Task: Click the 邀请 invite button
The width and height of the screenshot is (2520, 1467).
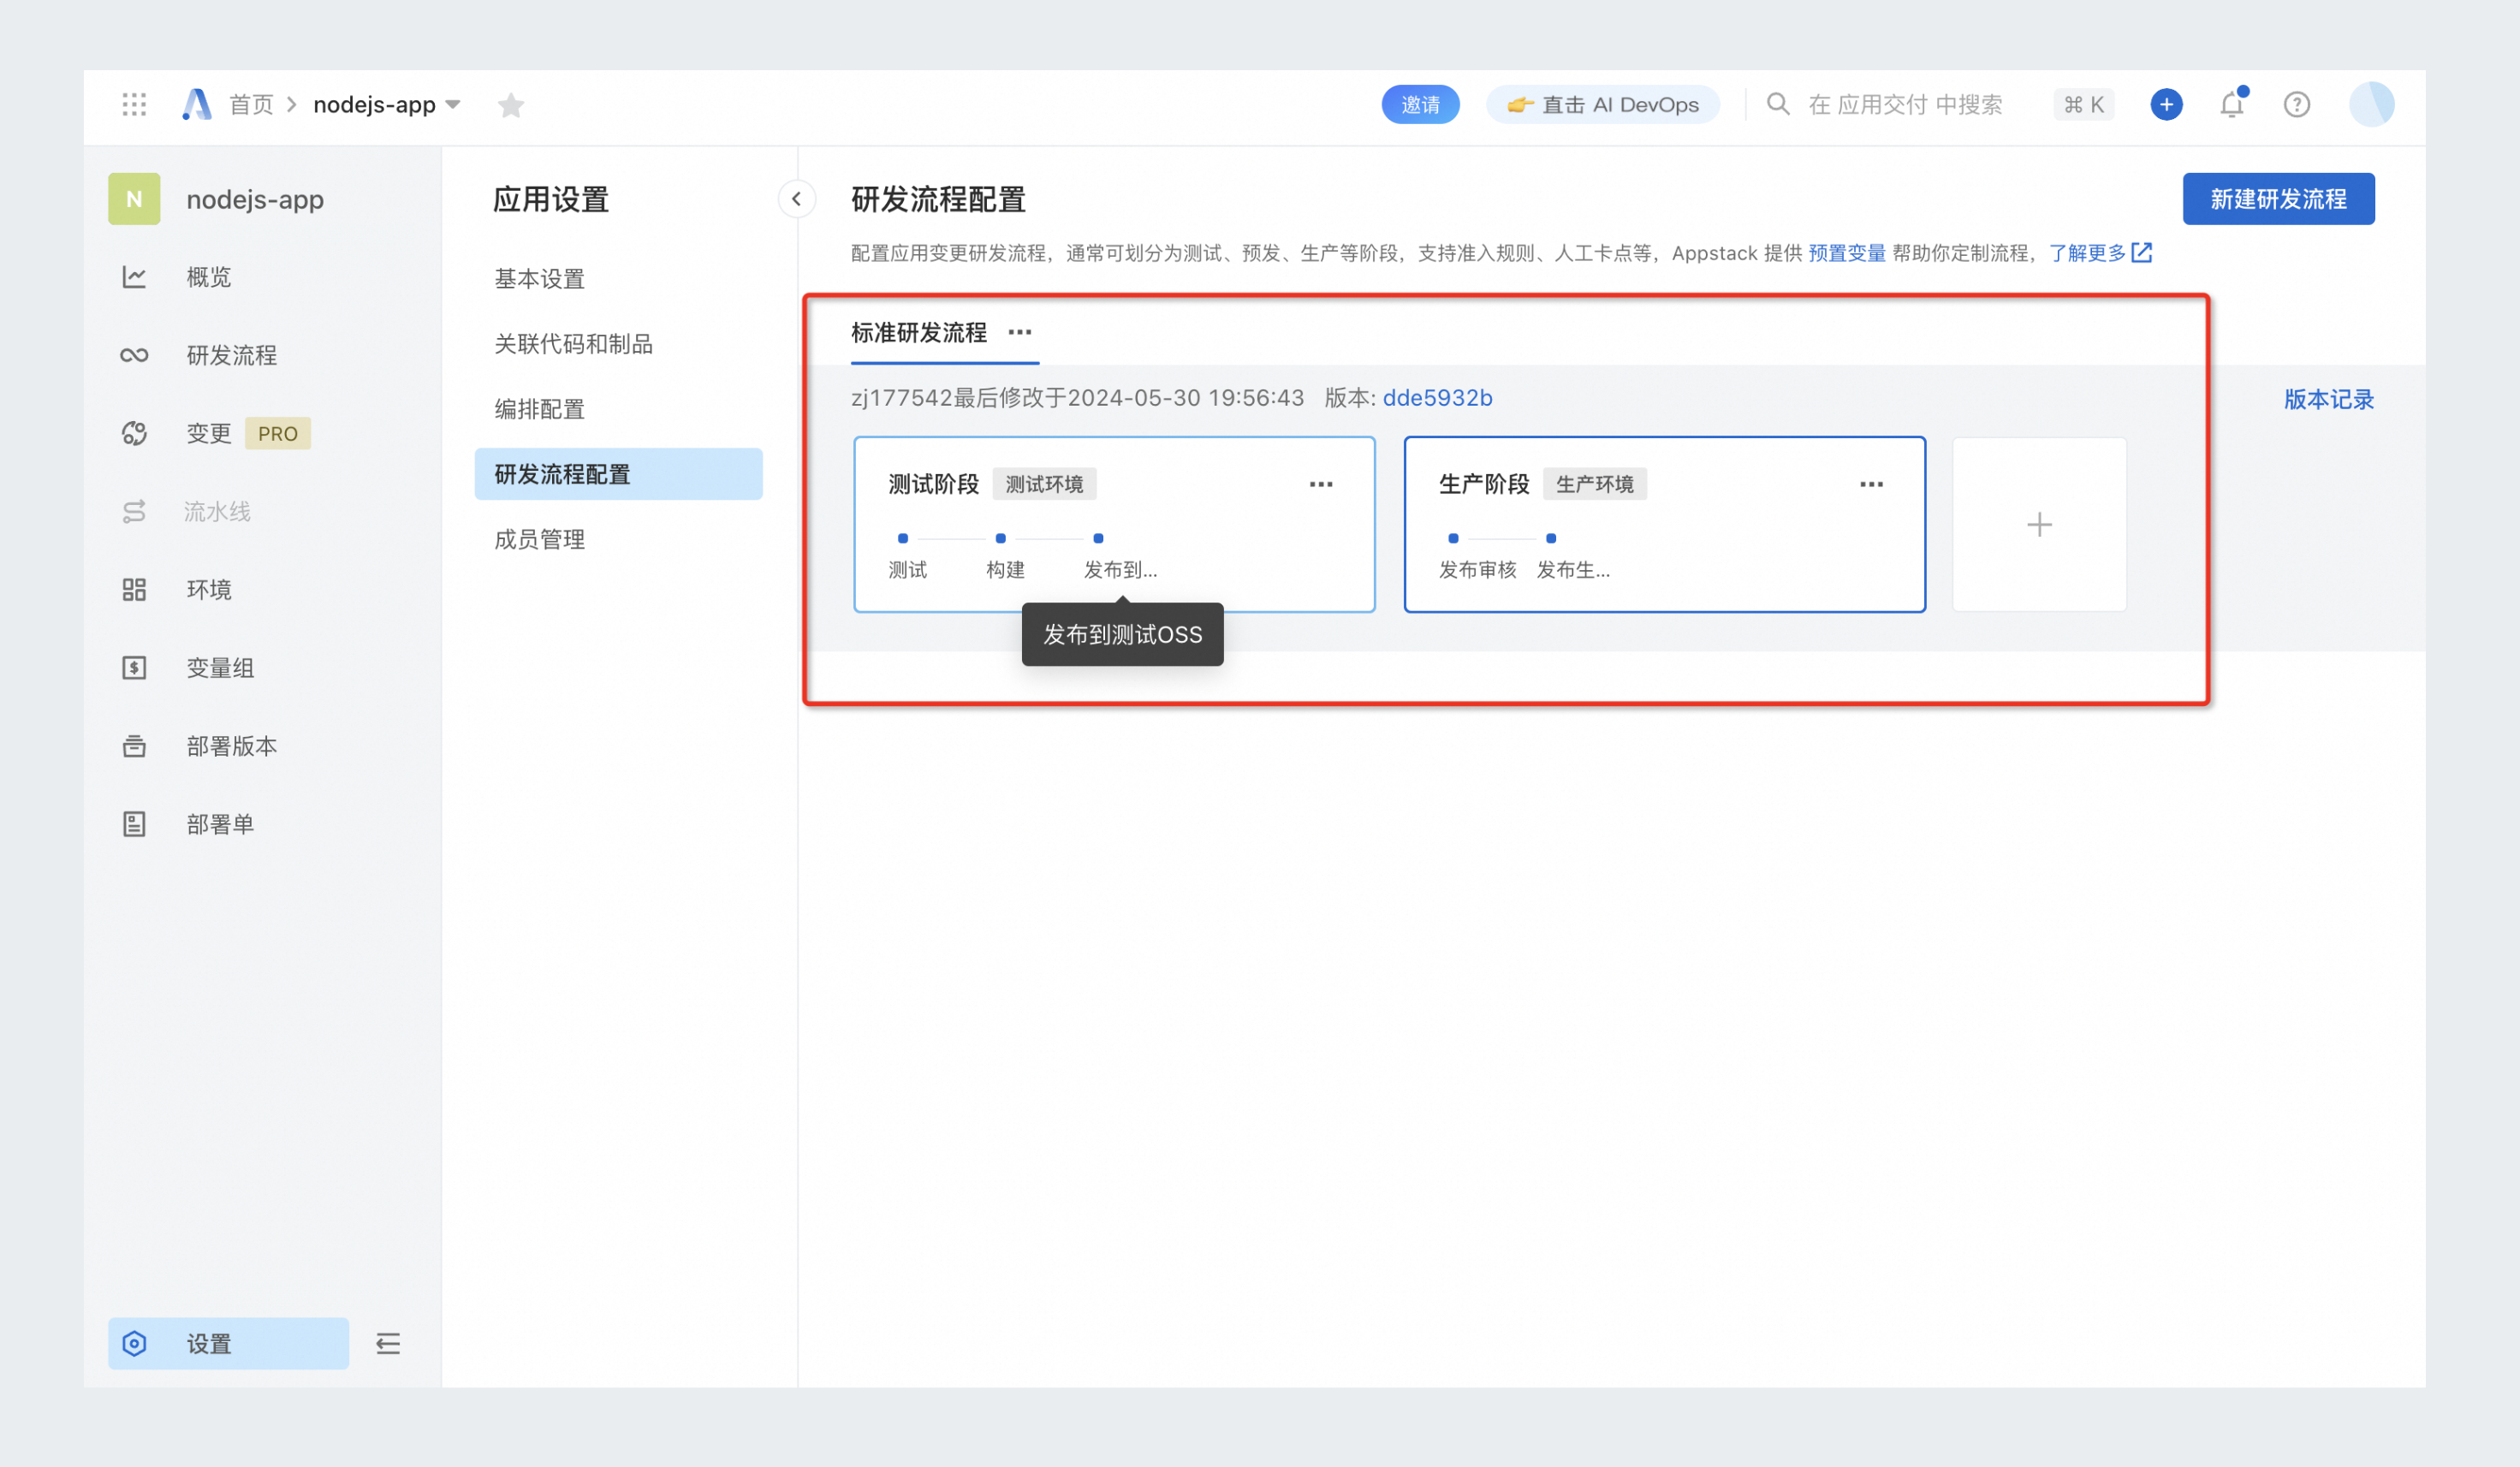Action: (1420, 104)
